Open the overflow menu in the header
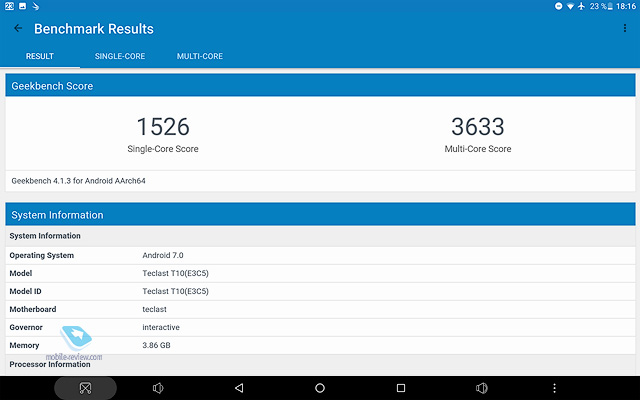Image resolution: width=640 pixels, height=400 pixels. tap(624, 28)
